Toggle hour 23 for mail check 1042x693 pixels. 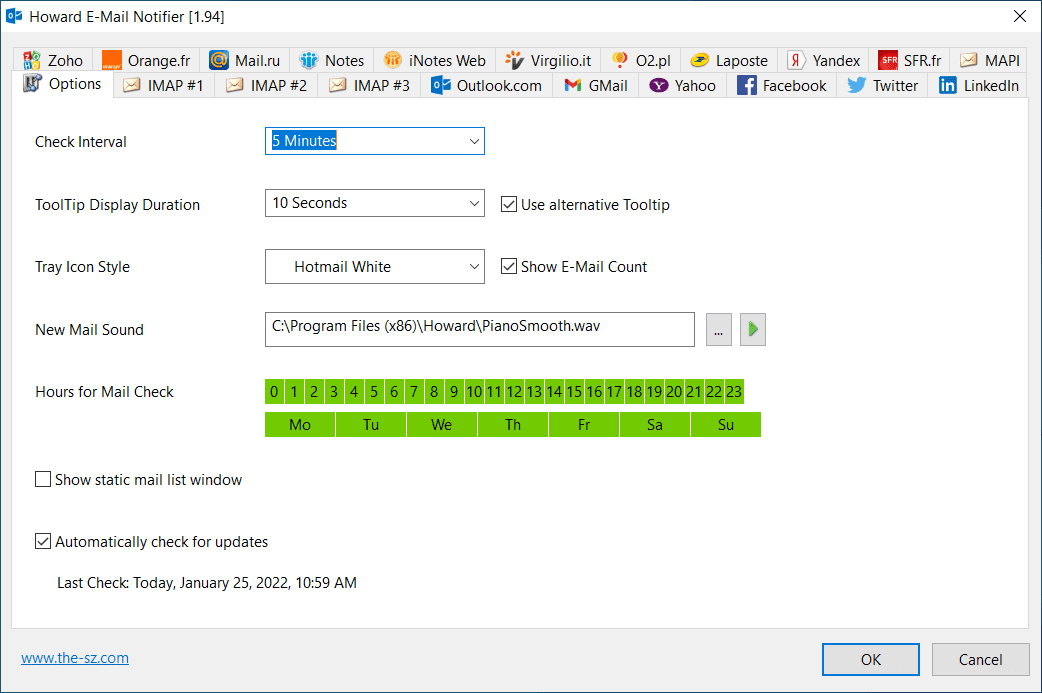[x=734, y=391]
